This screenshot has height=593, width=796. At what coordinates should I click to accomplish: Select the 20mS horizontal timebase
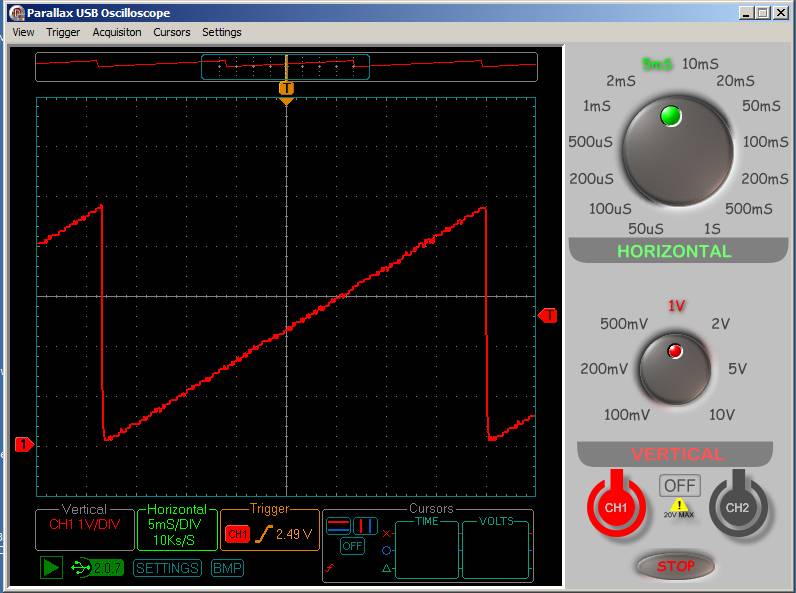735,81
